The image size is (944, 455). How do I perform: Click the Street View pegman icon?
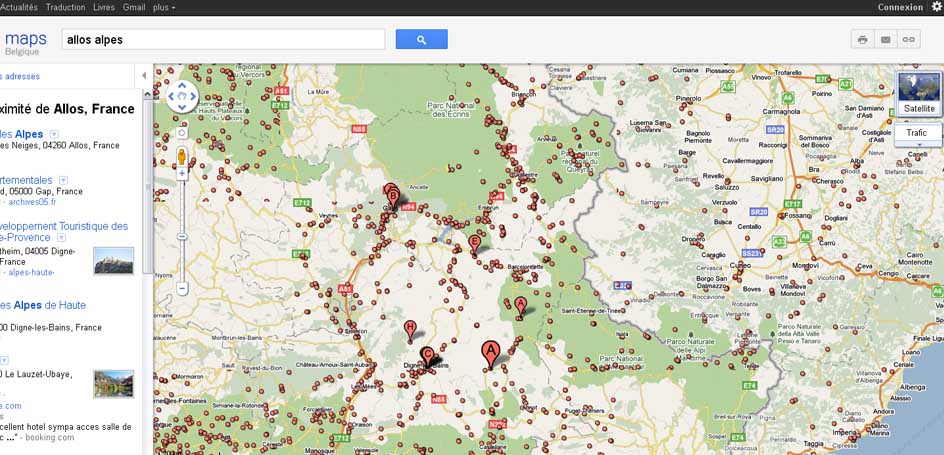pyautogui.click(x=182, y=156)
